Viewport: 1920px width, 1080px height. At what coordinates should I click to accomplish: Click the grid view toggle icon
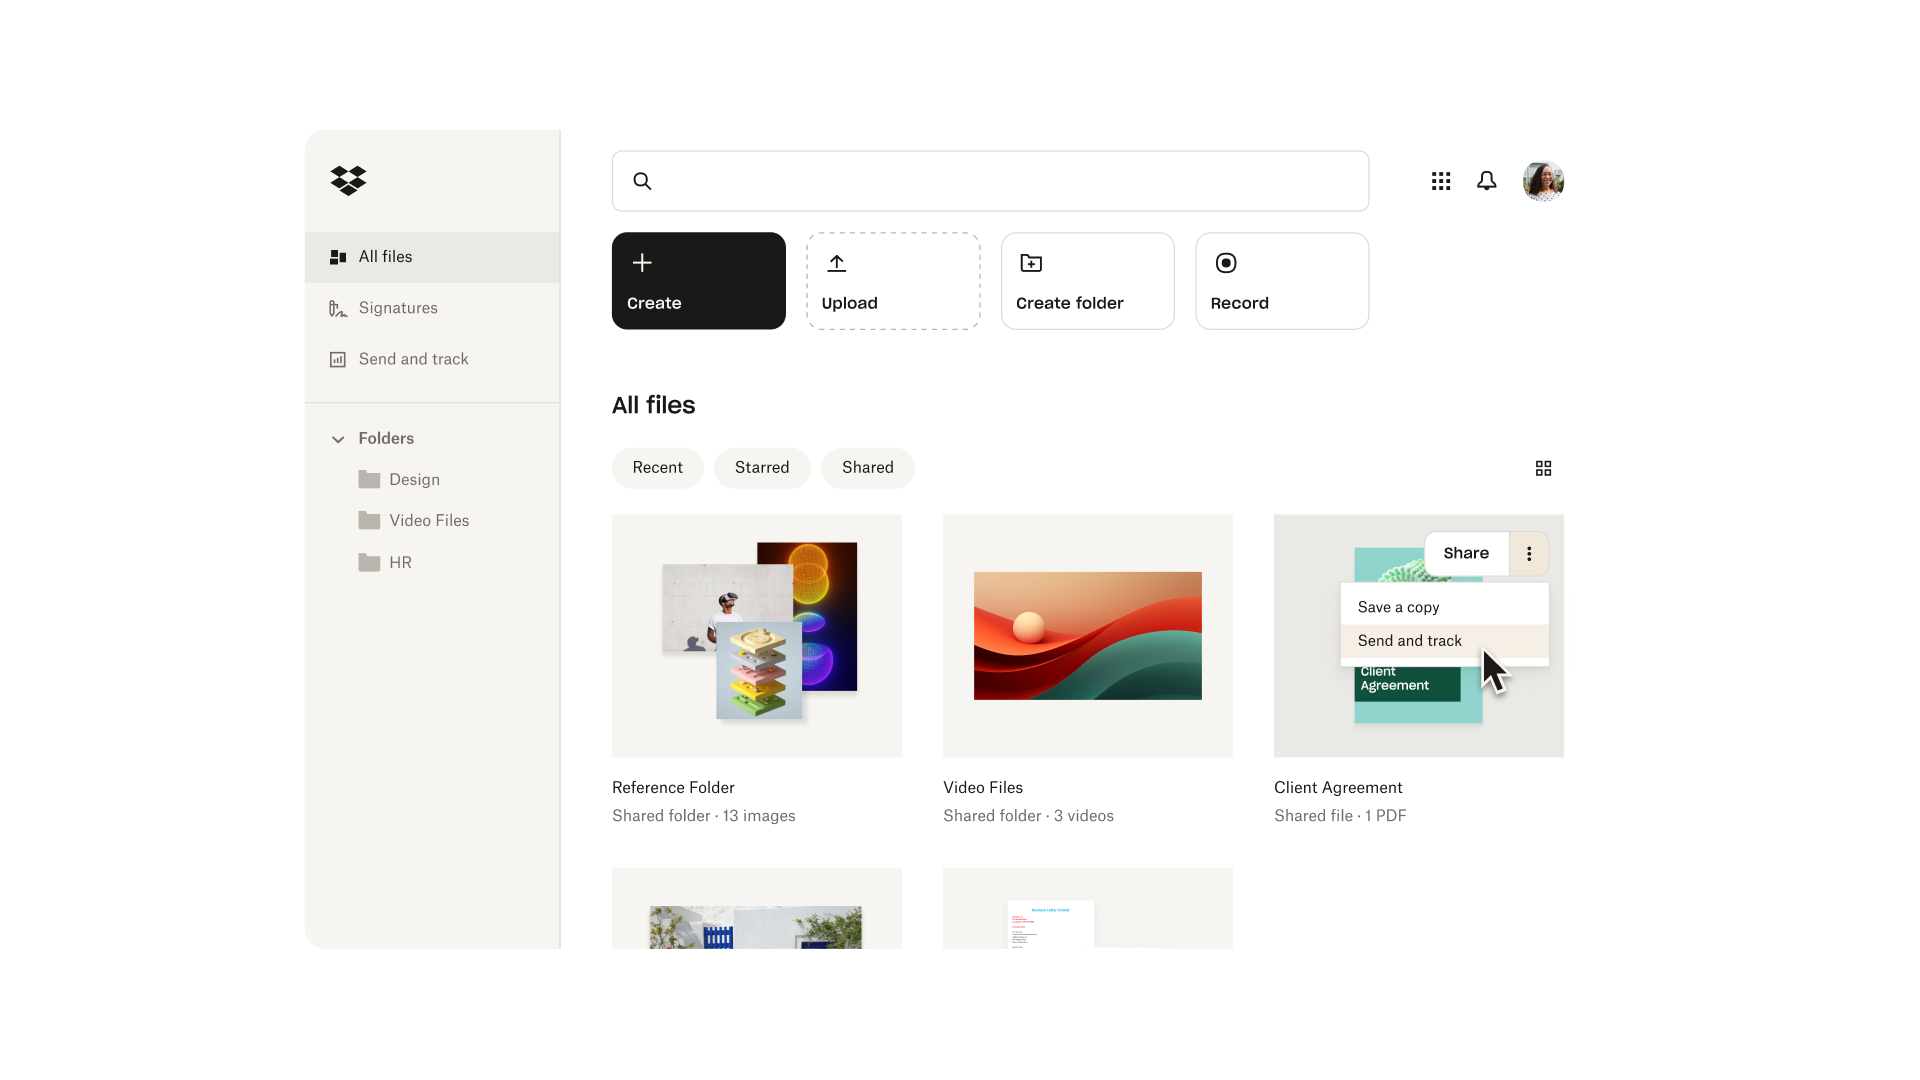click(1543, 468)
